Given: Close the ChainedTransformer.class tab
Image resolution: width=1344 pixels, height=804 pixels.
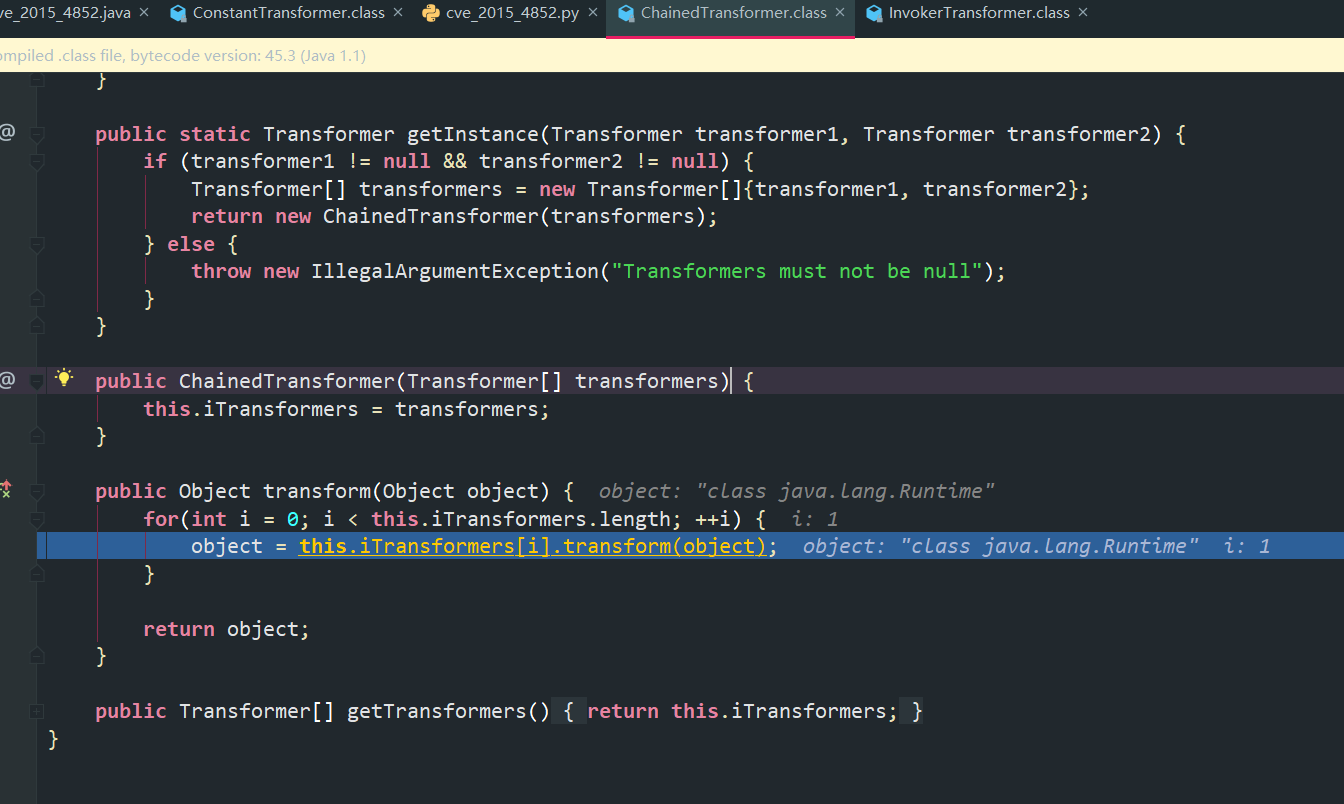Looking at the screenshot, I should tap(840, 13).
